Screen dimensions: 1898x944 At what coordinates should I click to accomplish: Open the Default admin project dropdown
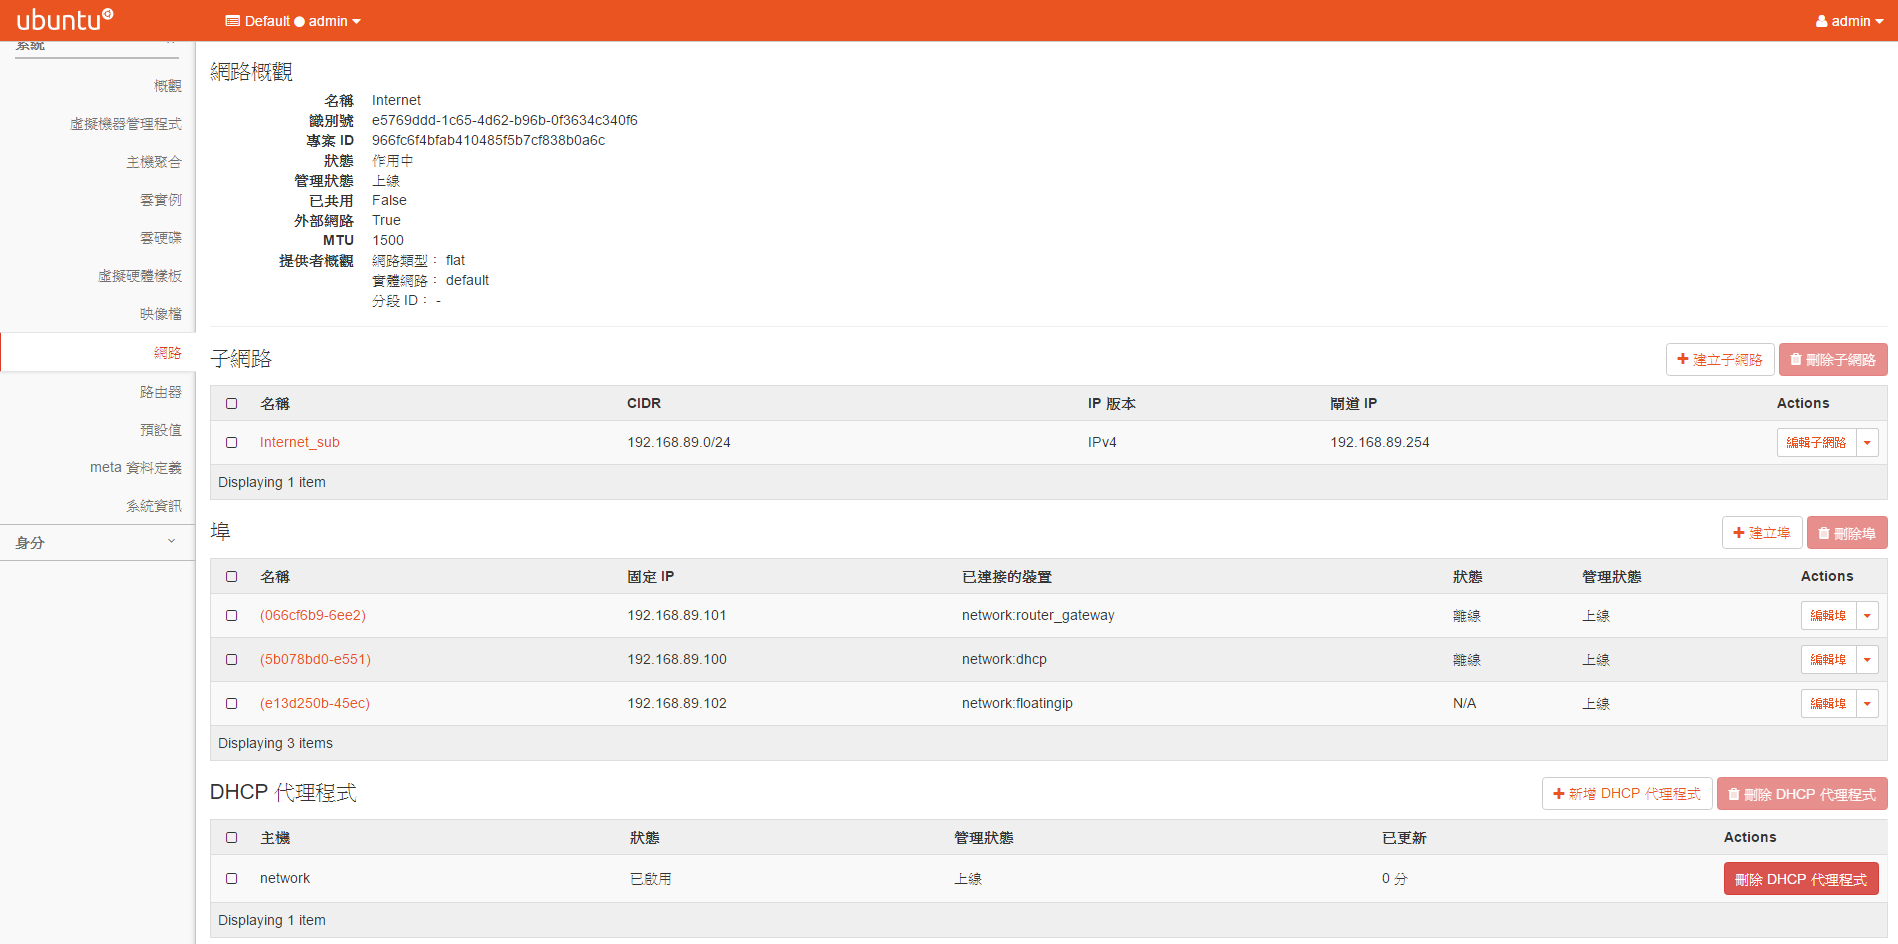[293, 21]
